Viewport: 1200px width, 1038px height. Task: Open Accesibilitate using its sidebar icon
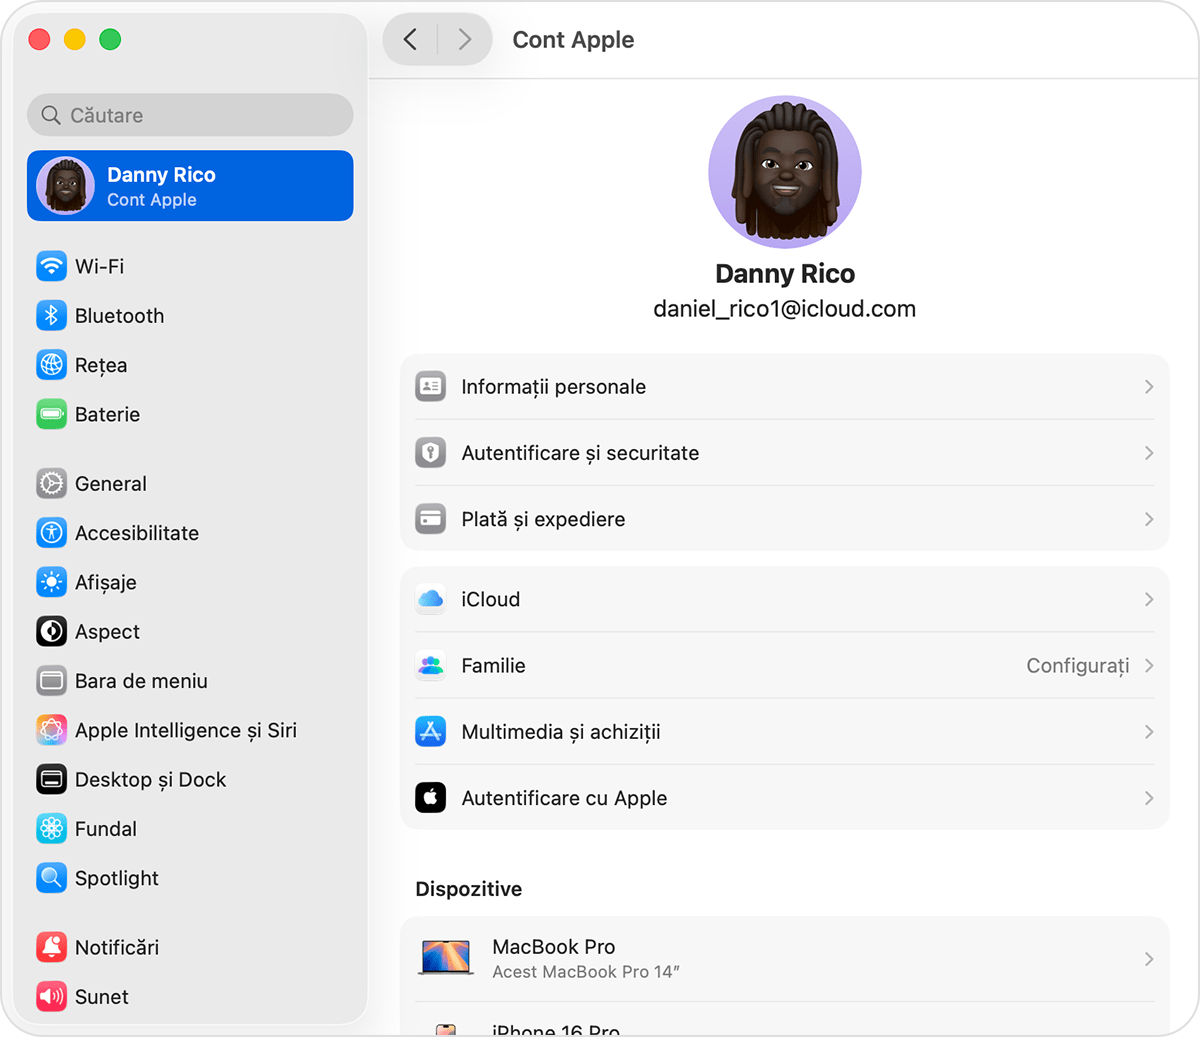pos(51,533)
